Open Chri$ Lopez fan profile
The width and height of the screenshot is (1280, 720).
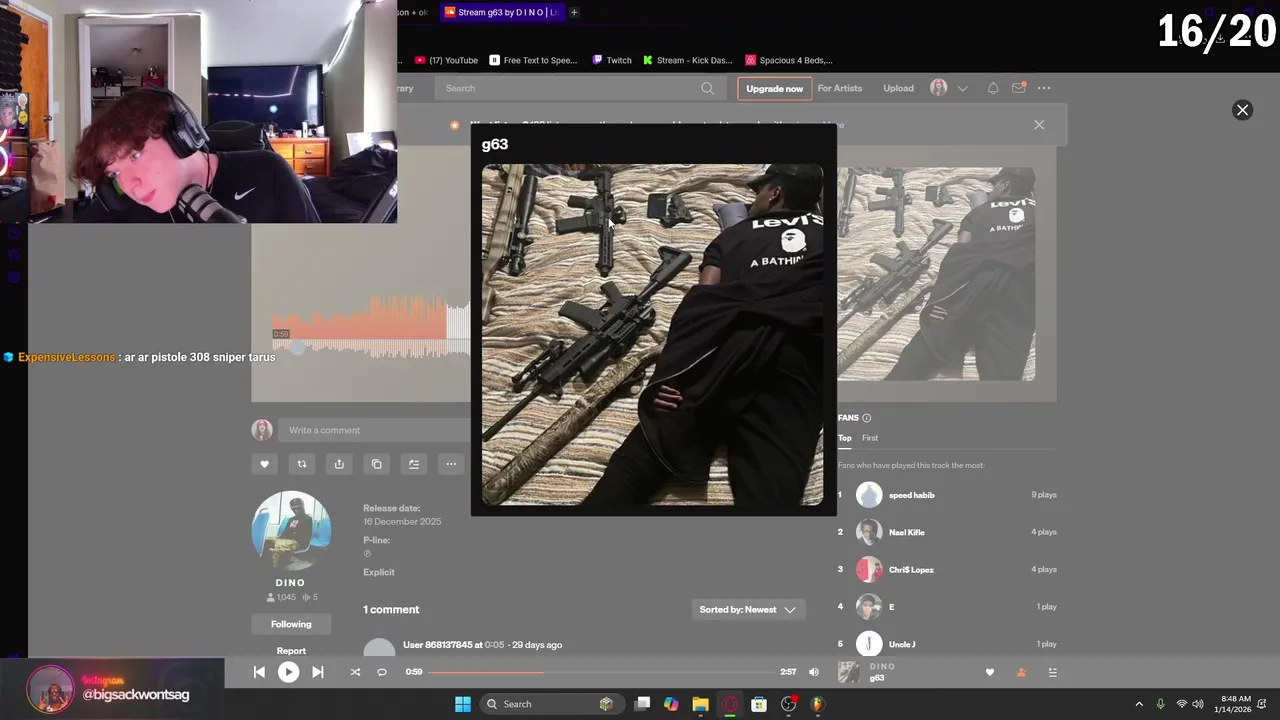(911, 570)
